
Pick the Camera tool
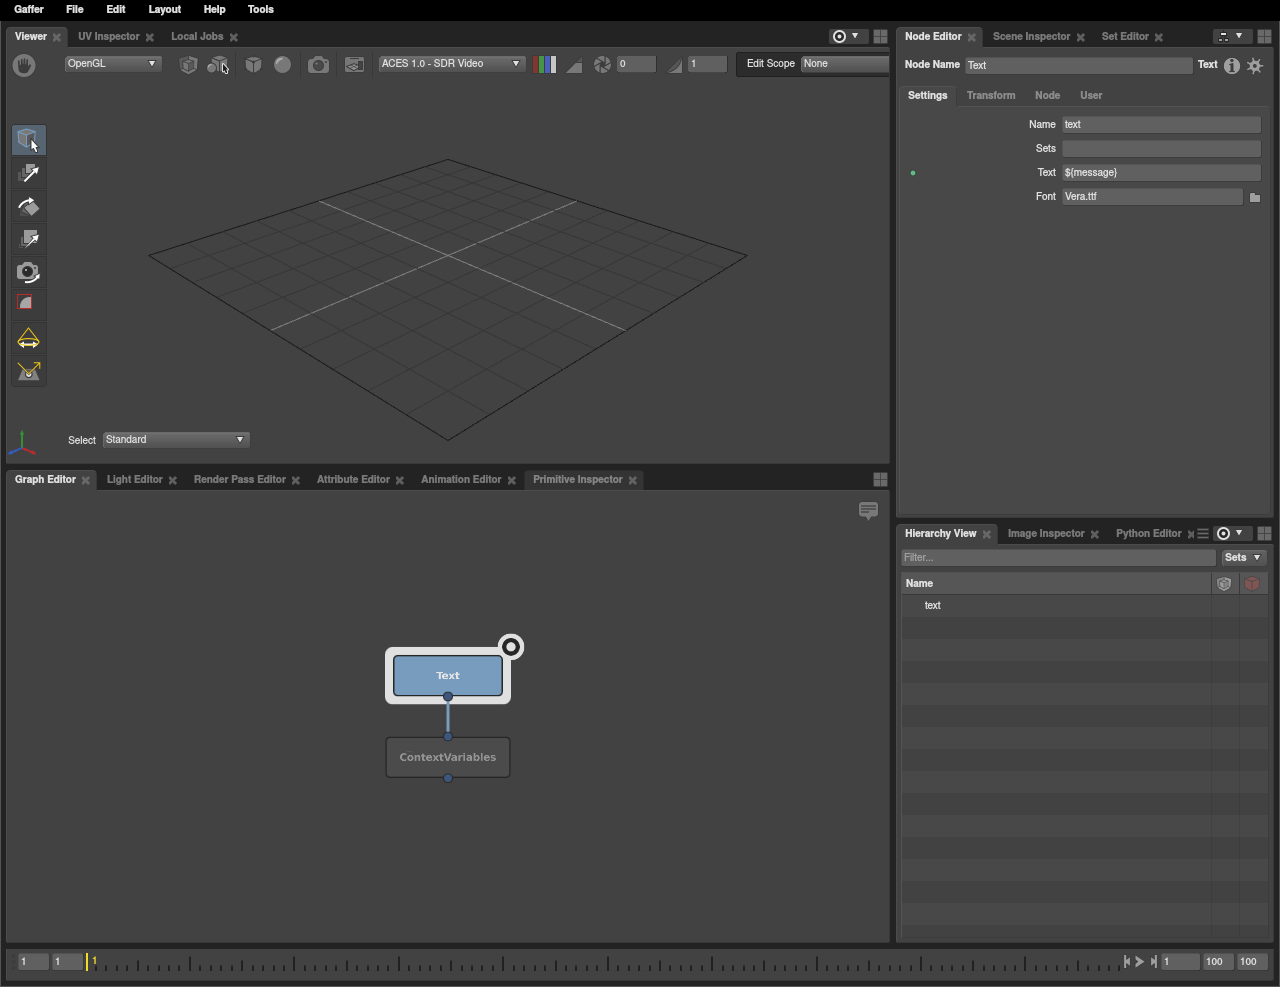[x=28, y=272]
